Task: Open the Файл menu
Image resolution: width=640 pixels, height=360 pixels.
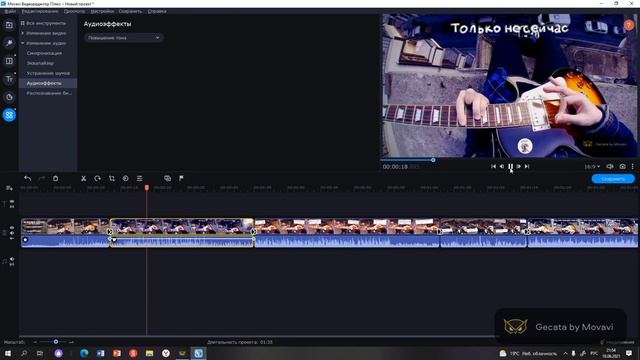Action: tap(10, 11)
